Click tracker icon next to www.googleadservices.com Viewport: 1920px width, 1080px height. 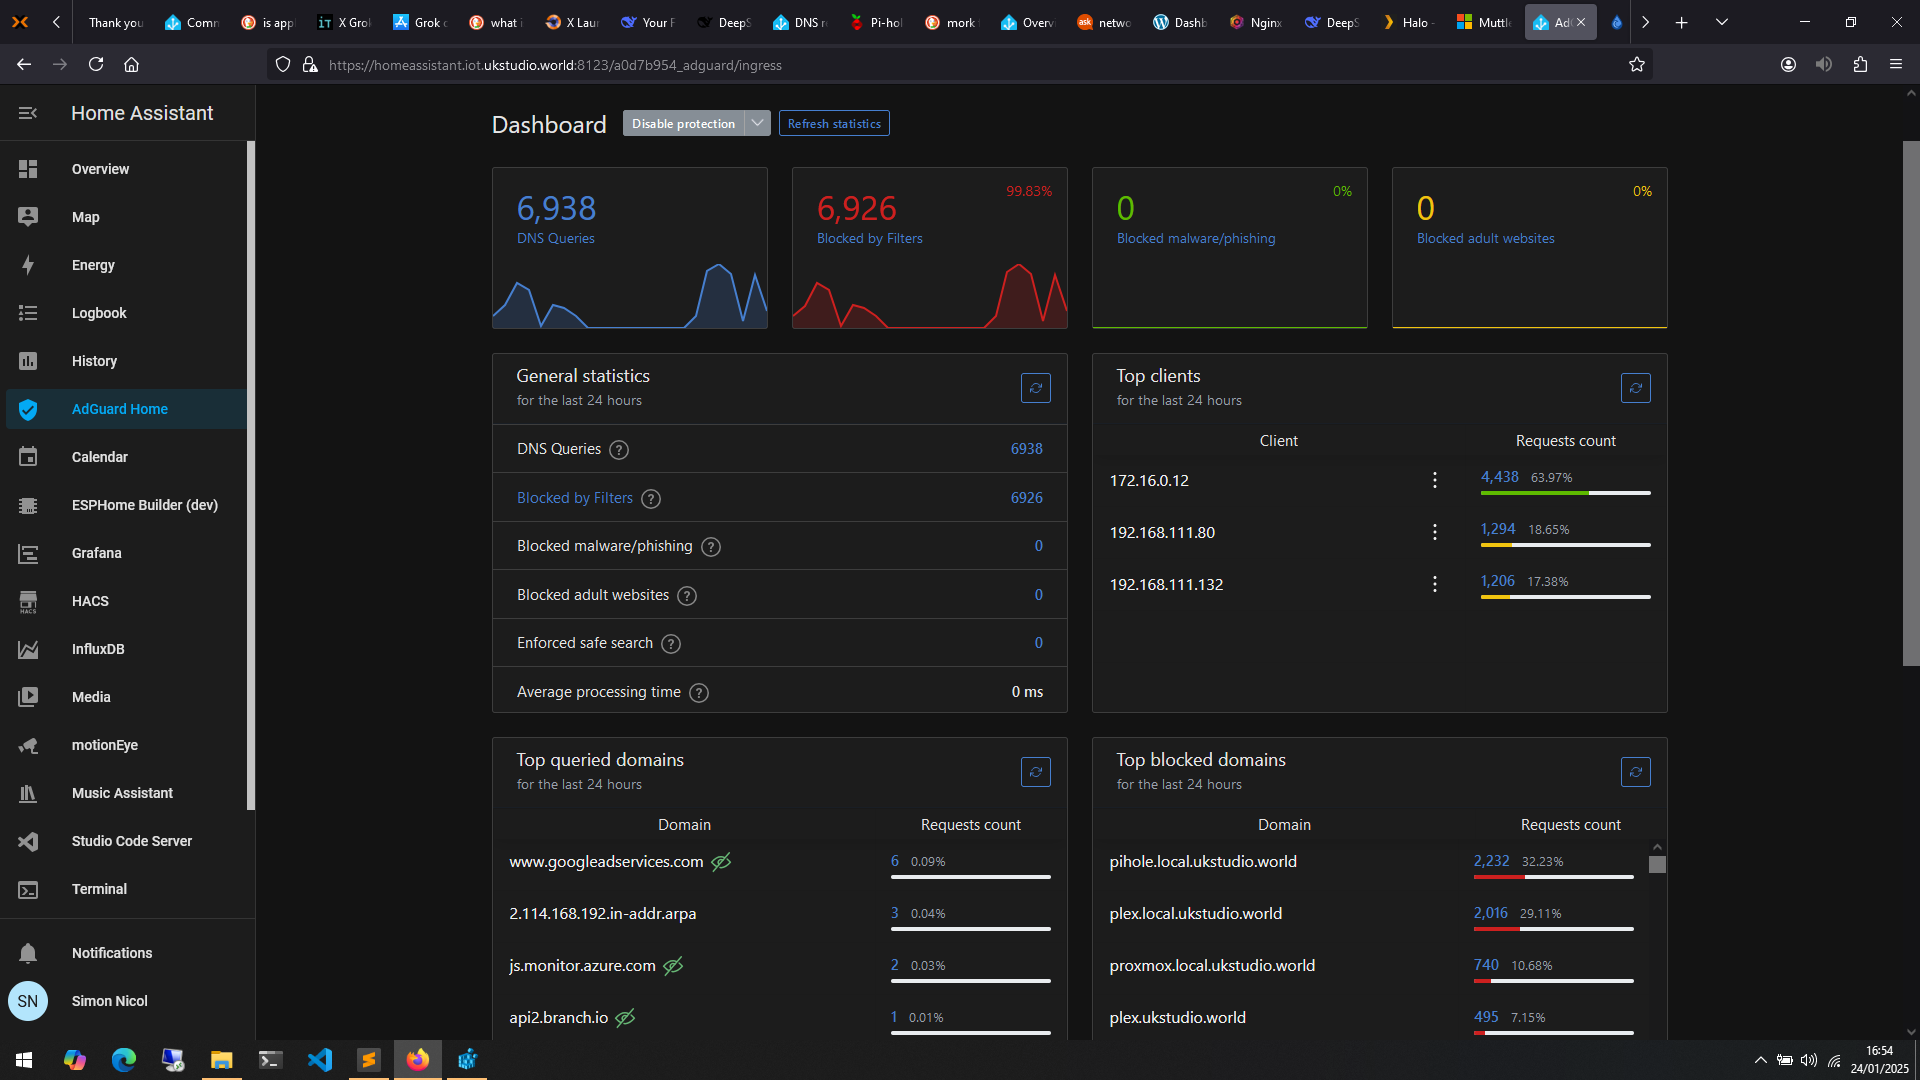[721, 861]
